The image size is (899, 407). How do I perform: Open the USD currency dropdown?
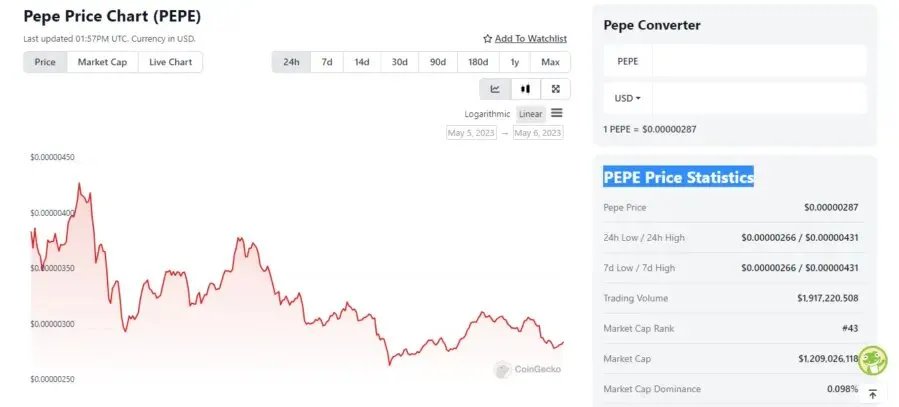628,98
